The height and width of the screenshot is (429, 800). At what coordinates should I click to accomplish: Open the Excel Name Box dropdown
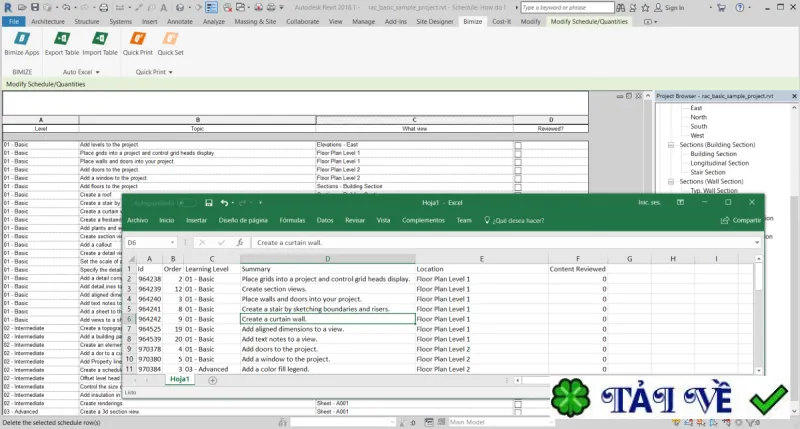coord(172,243)
